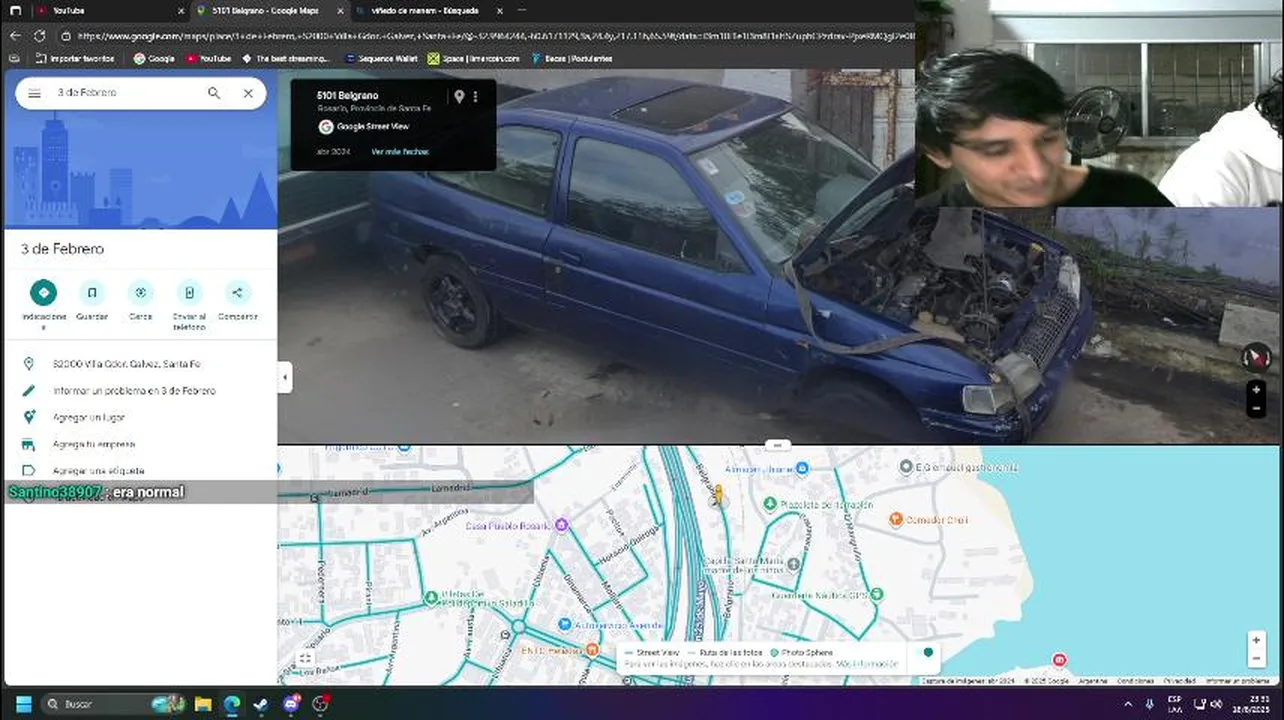The width and height of the screenshot is (1284, 720).
Task: Click the Compartir share icon
Action: pos(237,293)
